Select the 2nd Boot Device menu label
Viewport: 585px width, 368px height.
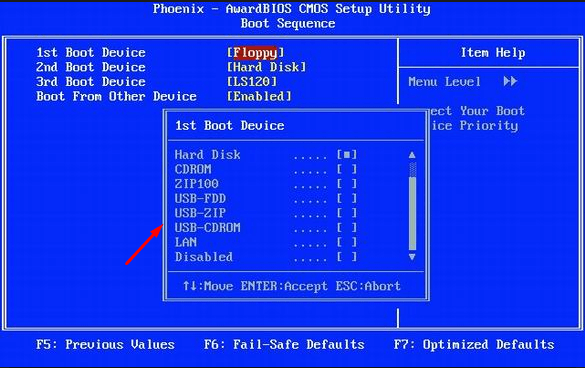[91, 67]
